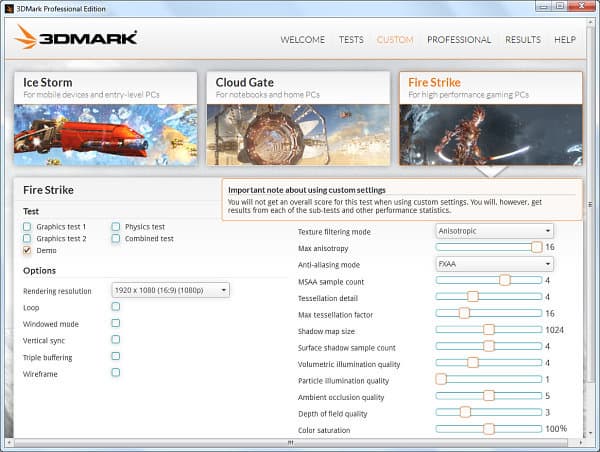Click the Color saturation slider handle

pos(489,429)
